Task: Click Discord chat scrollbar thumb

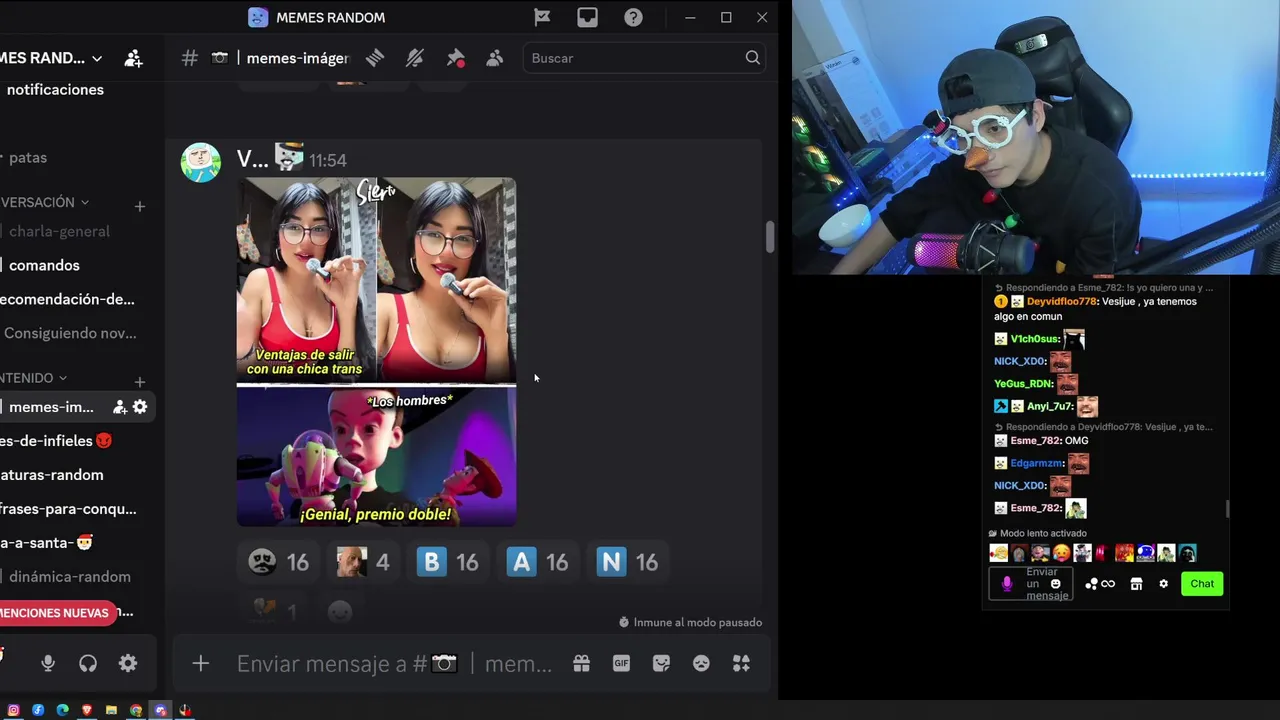Action: point(770,237)
